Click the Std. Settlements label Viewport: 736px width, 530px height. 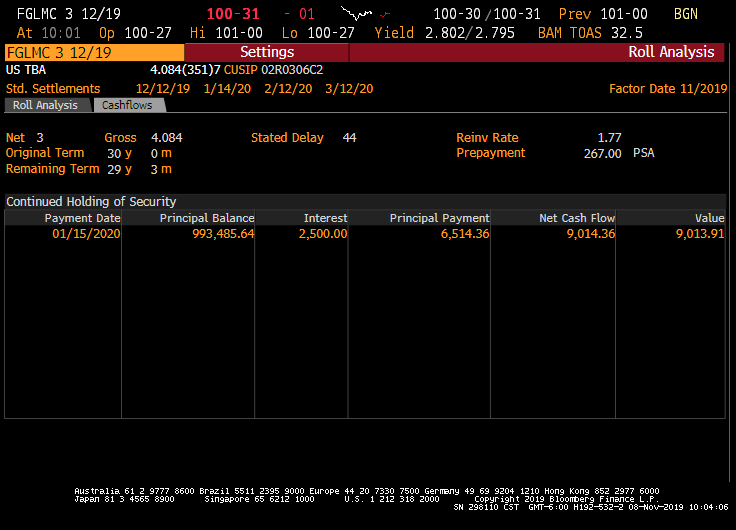point(53,89)
